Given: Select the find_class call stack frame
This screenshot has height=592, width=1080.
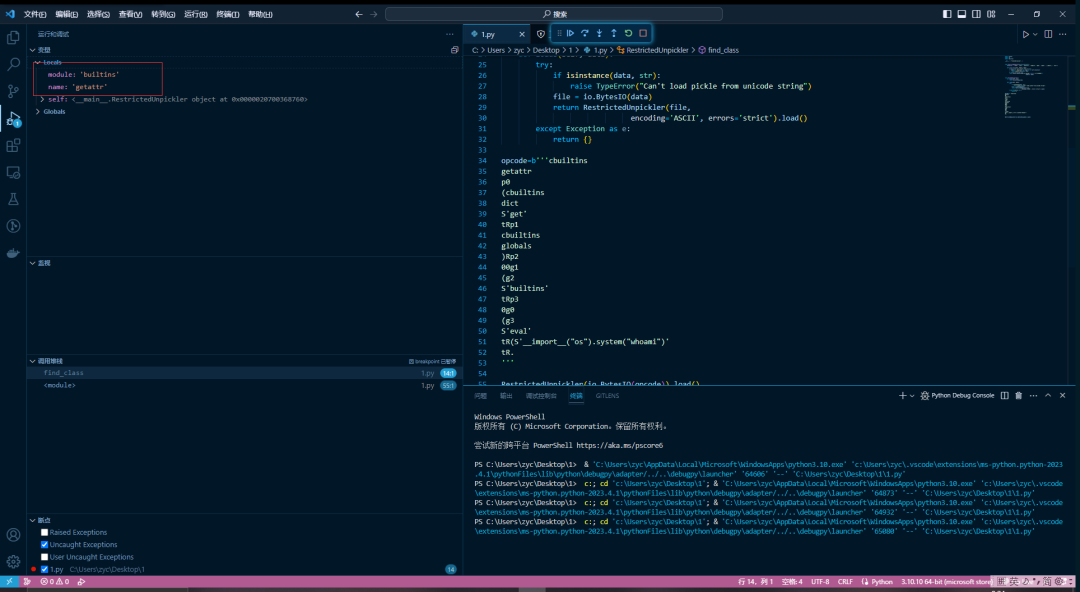Looking at the screenshot, I should 64,373.
